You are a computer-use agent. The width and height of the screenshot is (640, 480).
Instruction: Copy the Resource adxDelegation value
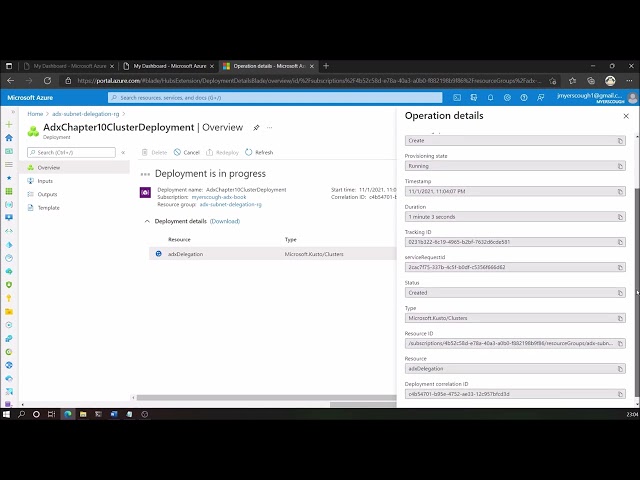(x=620, y=369)
